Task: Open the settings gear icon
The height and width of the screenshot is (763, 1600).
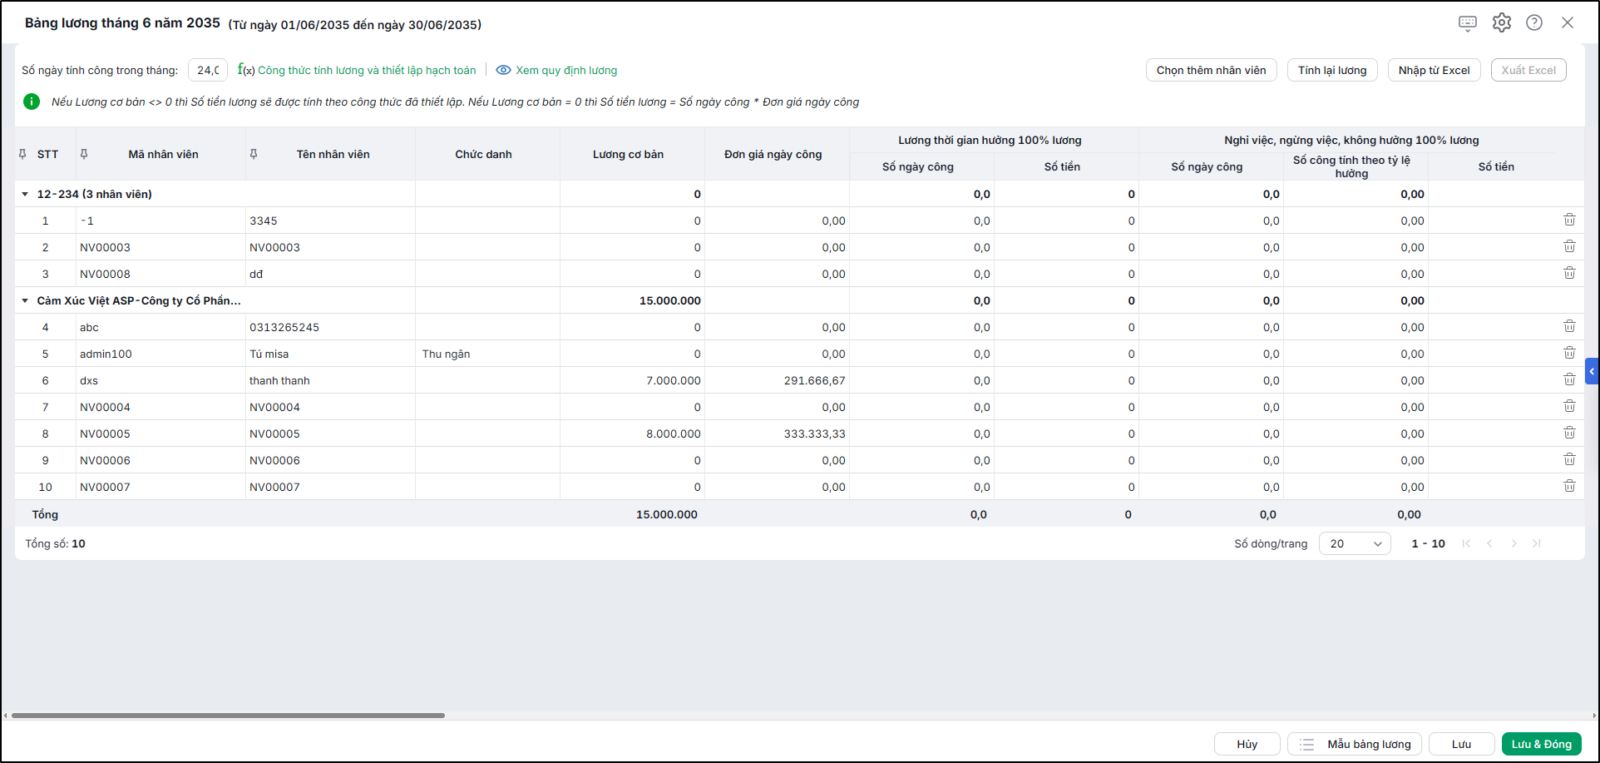Action: [x=1501, y=22]
